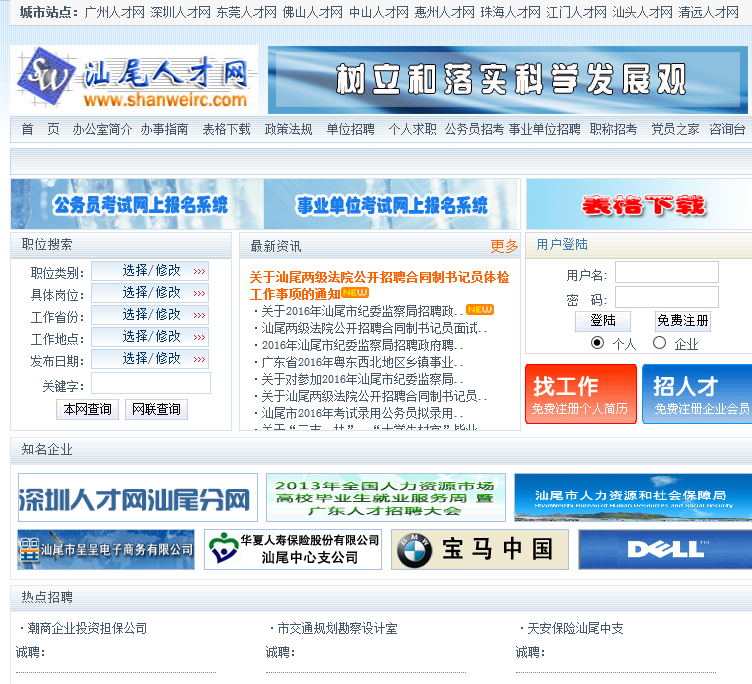Open 具体岗位 选择/修改 selector
Viewport: 752px width, 684px height.
pyautogui.click(x=150, y=293)
